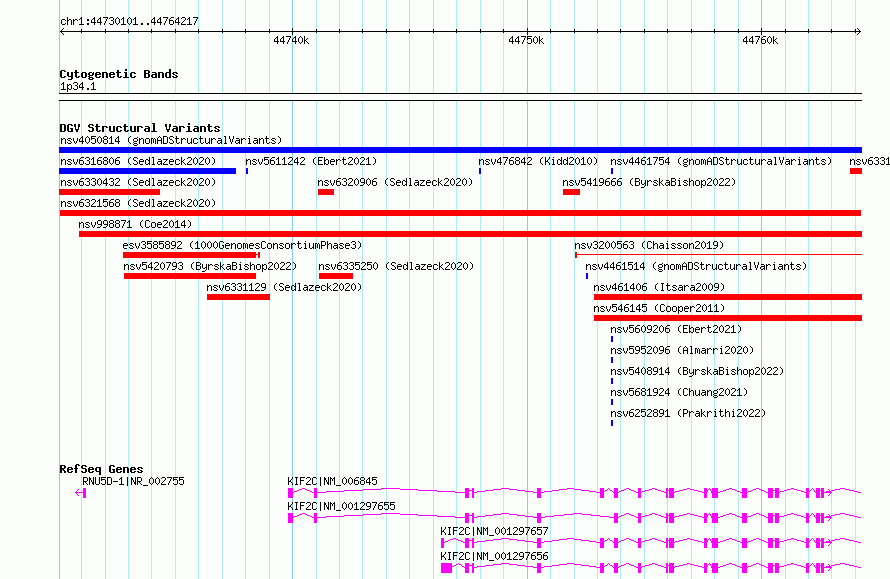Open the nsv546145 (Cooper2011) label
The image size is (890, 579).
[659, 308]
